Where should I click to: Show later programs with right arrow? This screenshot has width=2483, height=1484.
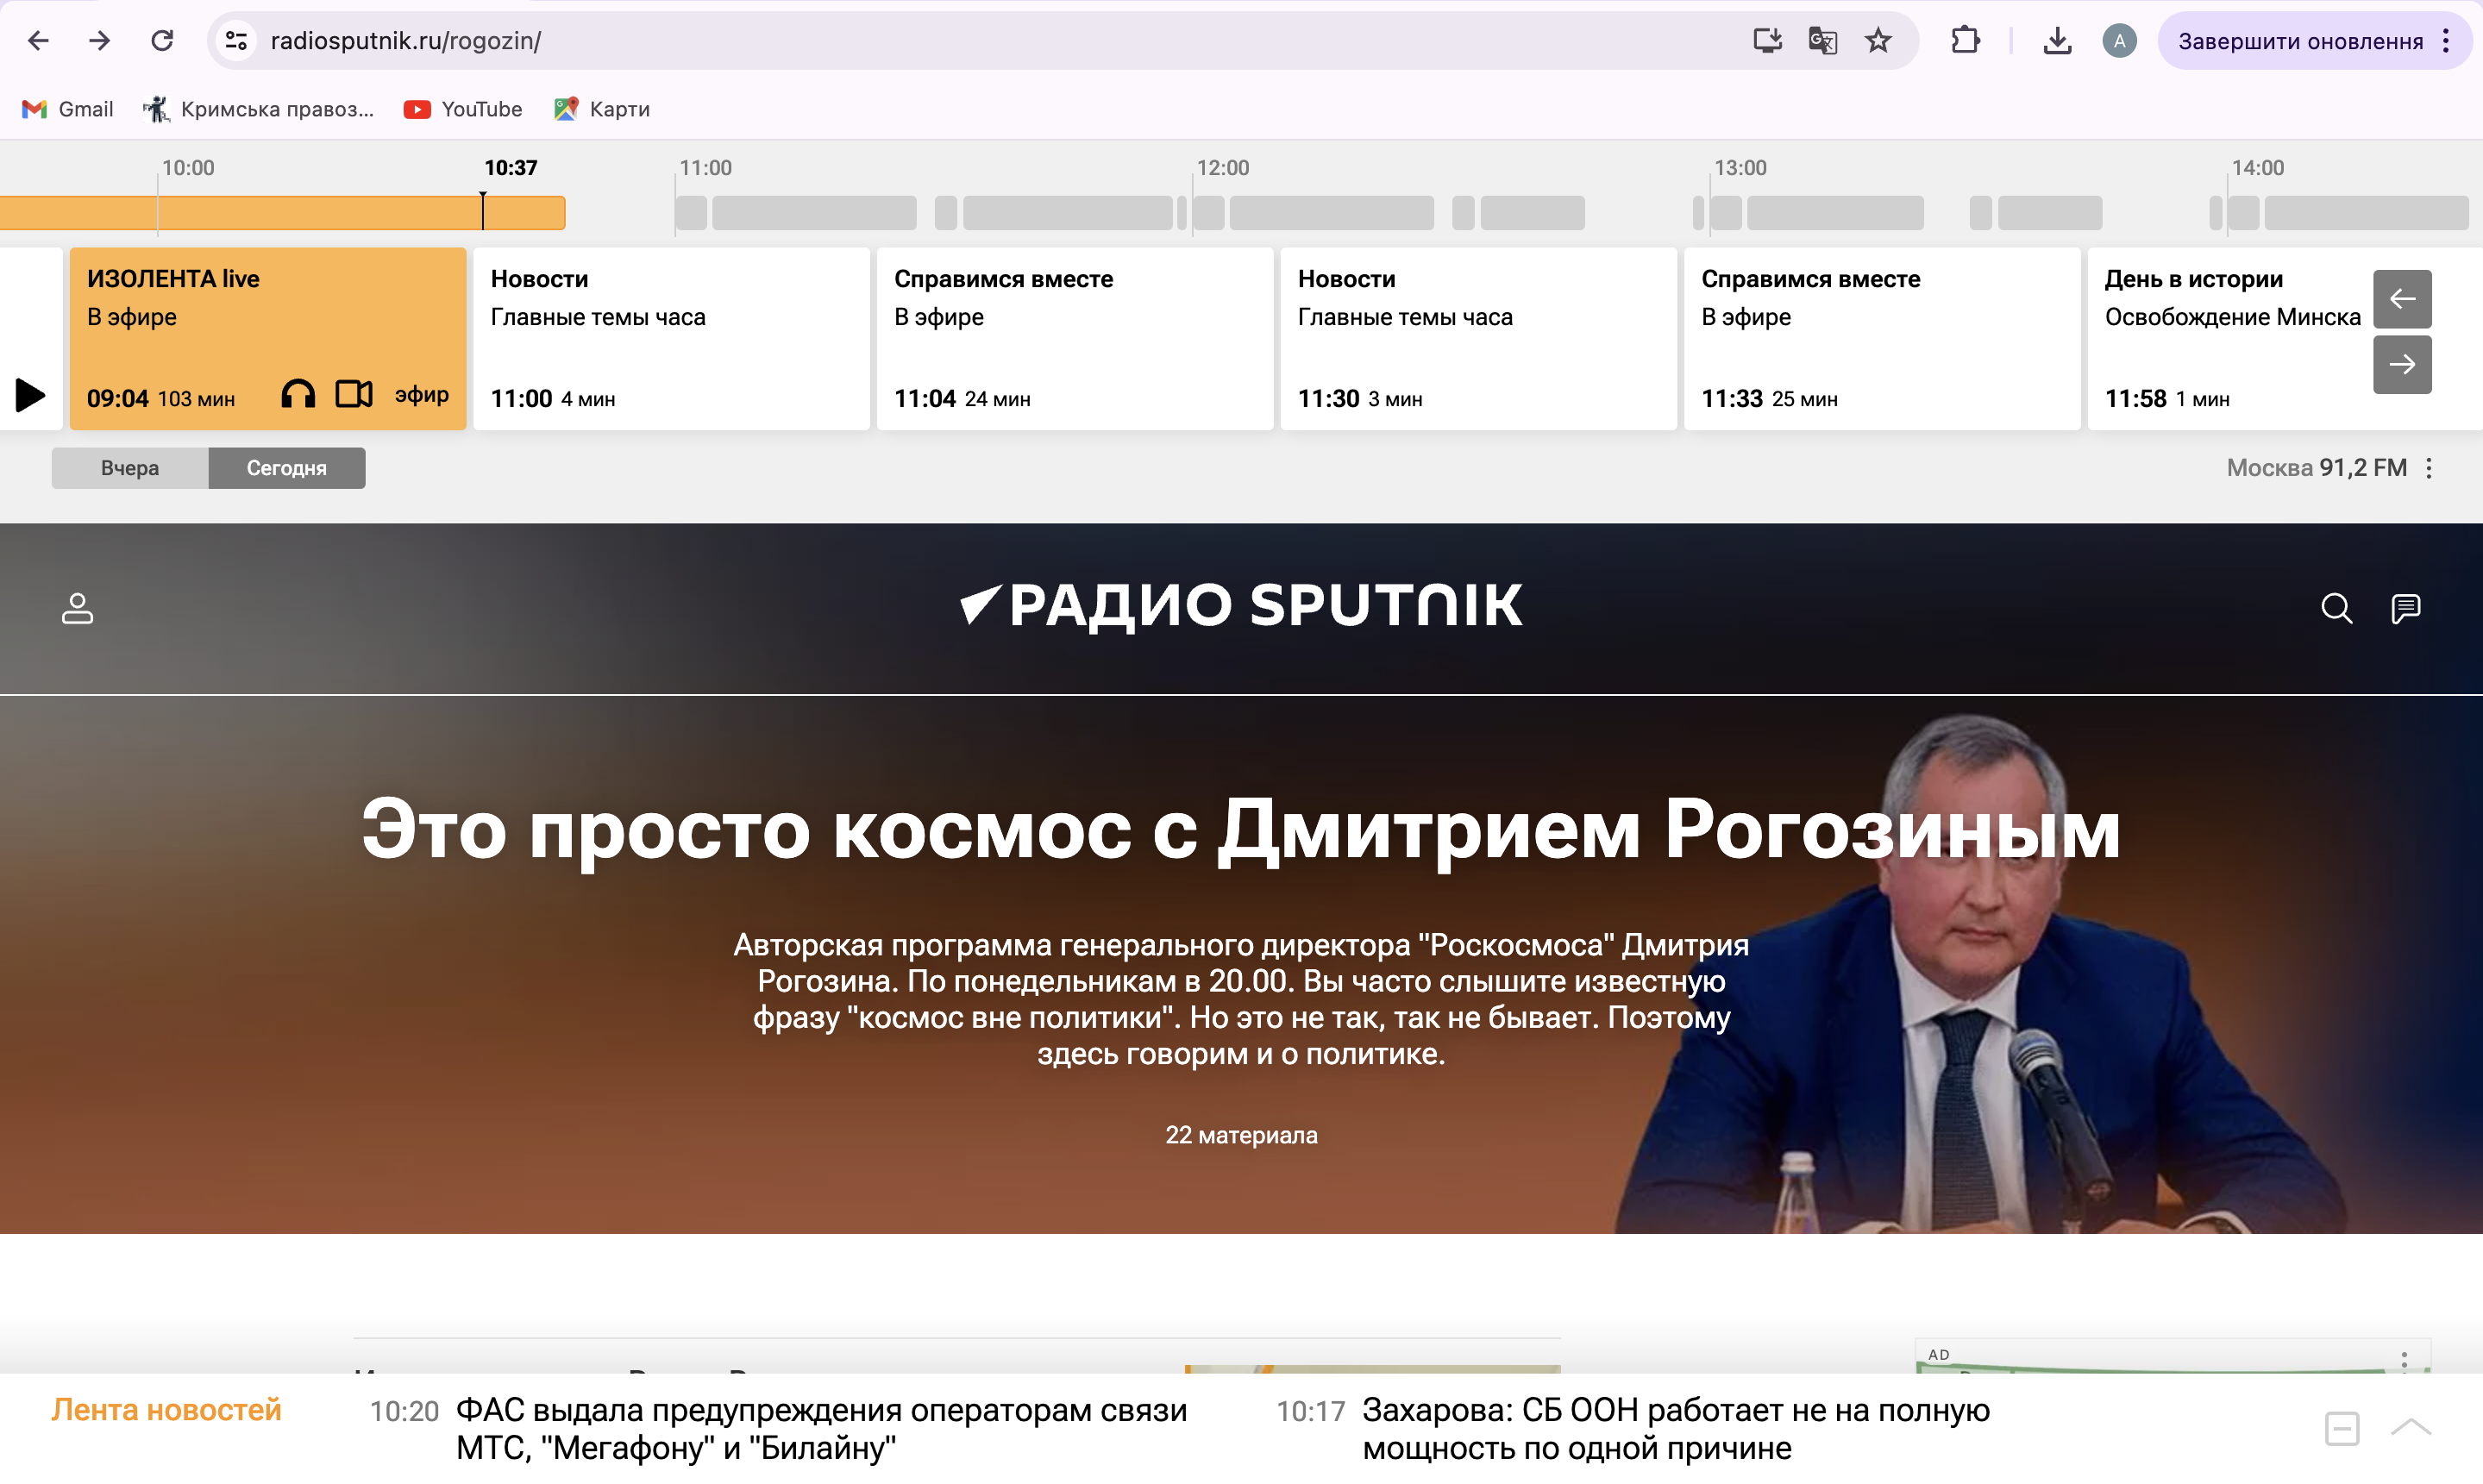[x=2402, y=365]
